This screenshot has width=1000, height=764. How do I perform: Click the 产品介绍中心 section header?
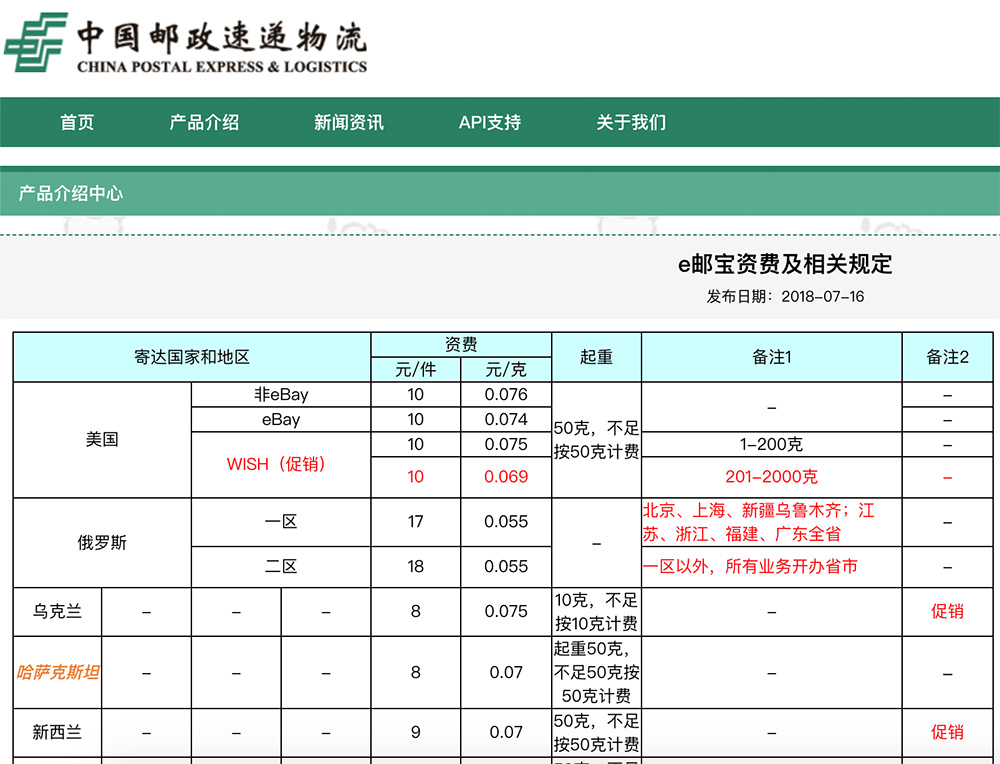coord(70,193)
